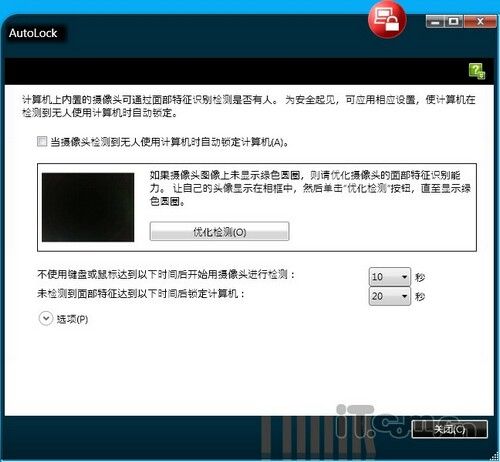Screen dimensions: 500x462
Task: Click the dropdown arrow beside value 20
Action: 404,296
